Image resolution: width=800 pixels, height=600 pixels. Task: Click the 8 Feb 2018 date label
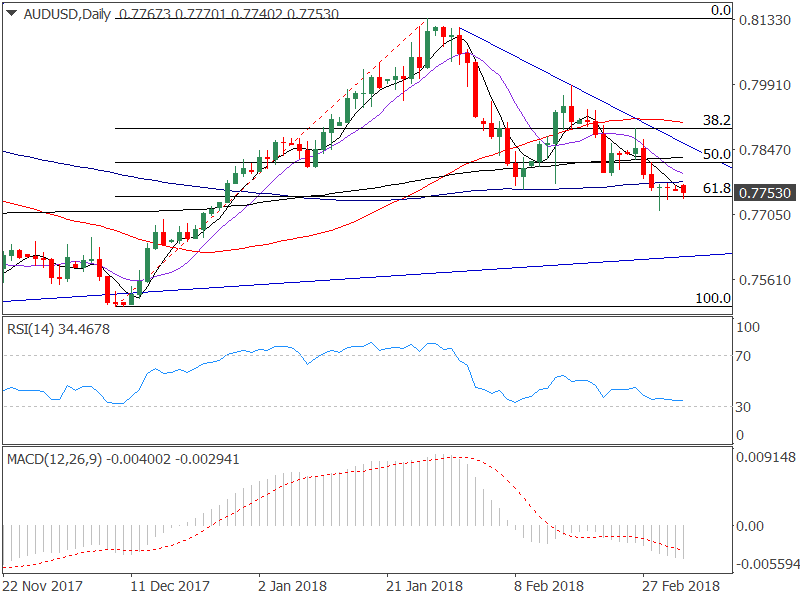(549, 586)
